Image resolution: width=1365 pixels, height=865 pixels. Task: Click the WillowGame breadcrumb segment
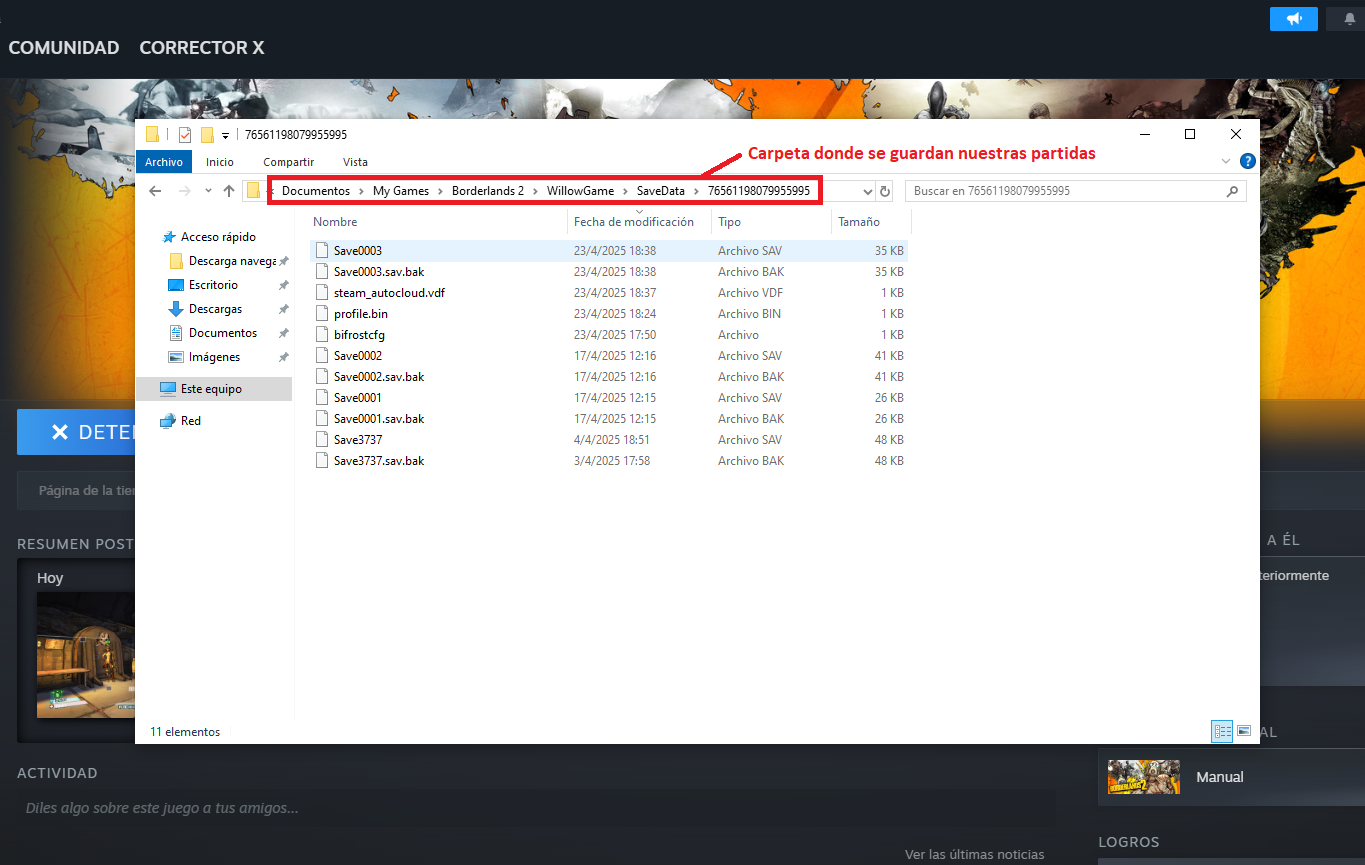[580, 191]
